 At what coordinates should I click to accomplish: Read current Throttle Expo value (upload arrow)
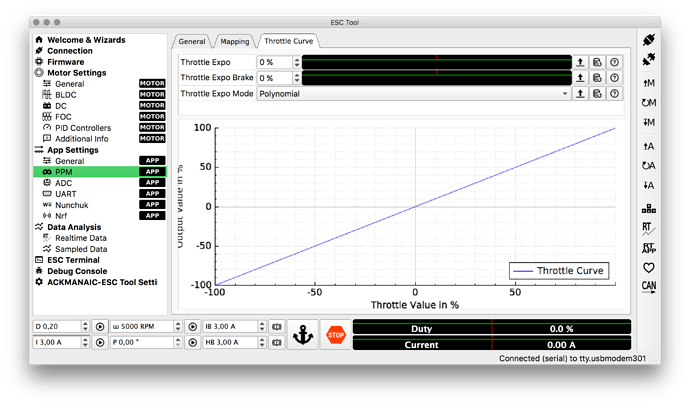click(580, 62)
